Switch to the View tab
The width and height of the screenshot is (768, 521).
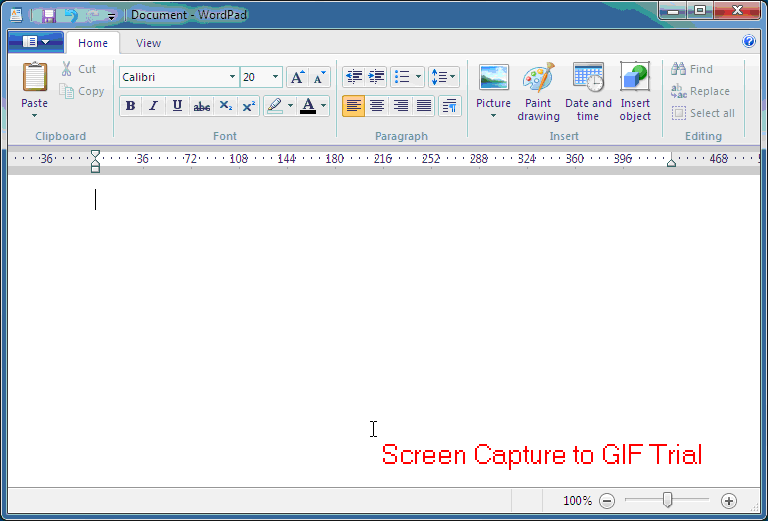pos(148,43)
